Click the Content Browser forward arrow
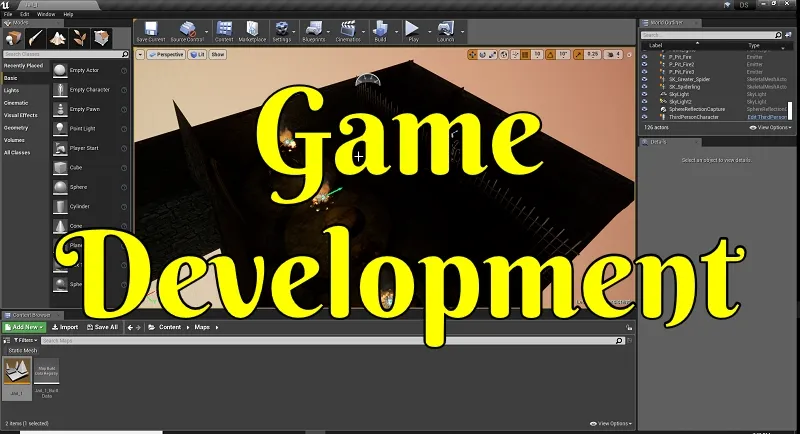This screenshot has height=434, width=800. coord(138,327)
